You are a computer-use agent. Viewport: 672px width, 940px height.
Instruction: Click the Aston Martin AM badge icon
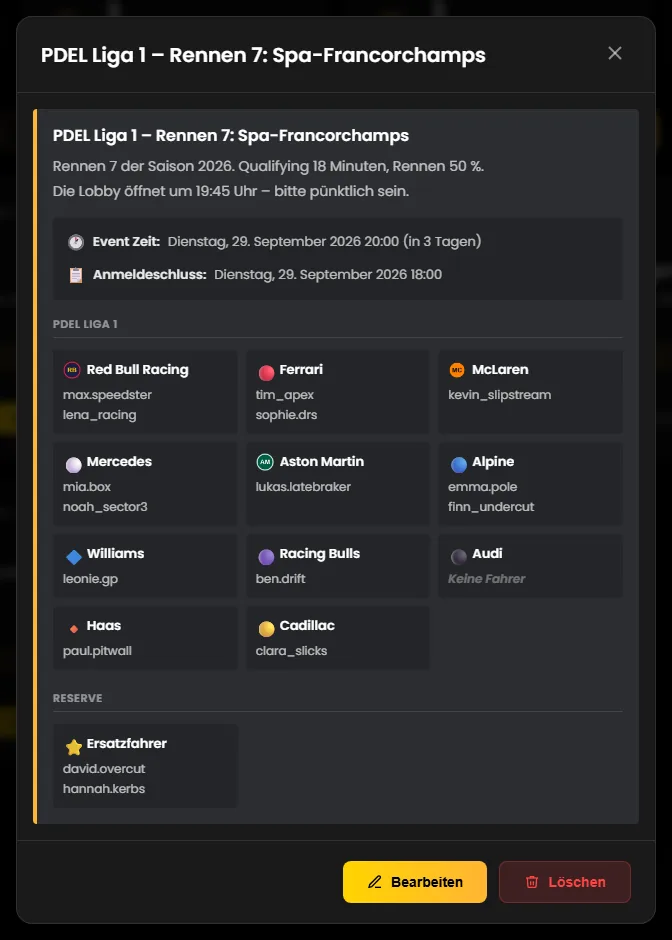(265, 462)
